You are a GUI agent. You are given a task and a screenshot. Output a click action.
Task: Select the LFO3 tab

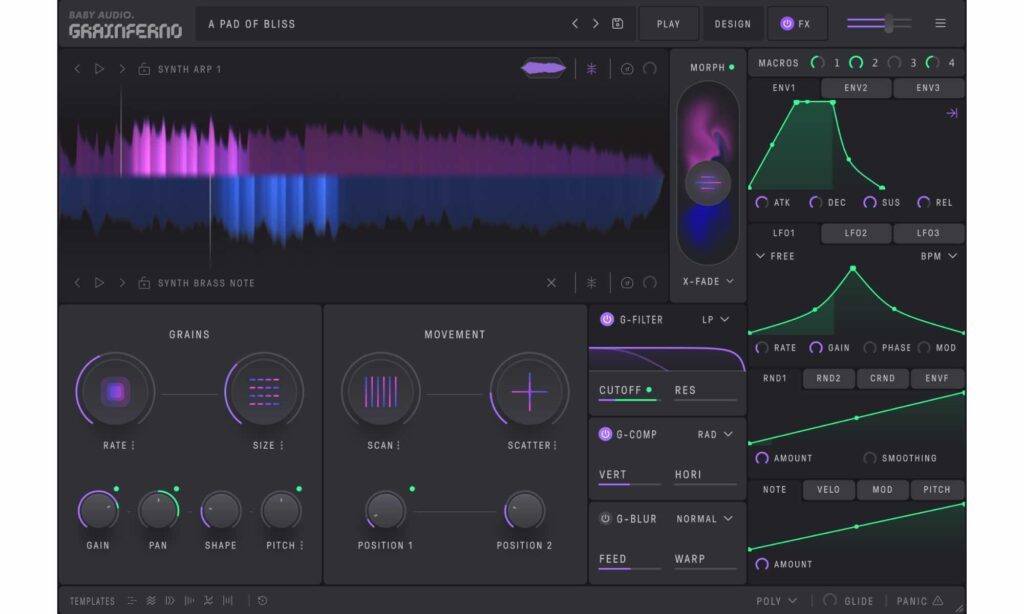tap(928, 233)
